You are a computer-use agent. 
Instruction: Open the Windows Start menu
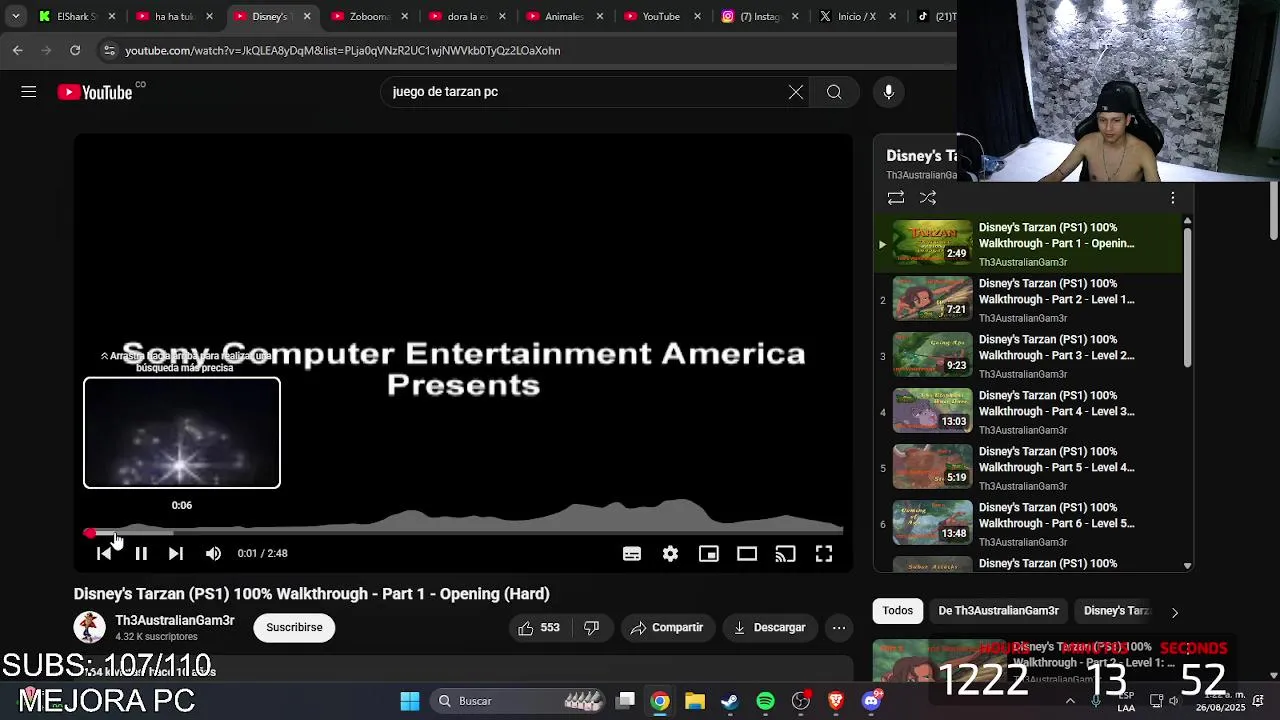[x=410, y=701]
